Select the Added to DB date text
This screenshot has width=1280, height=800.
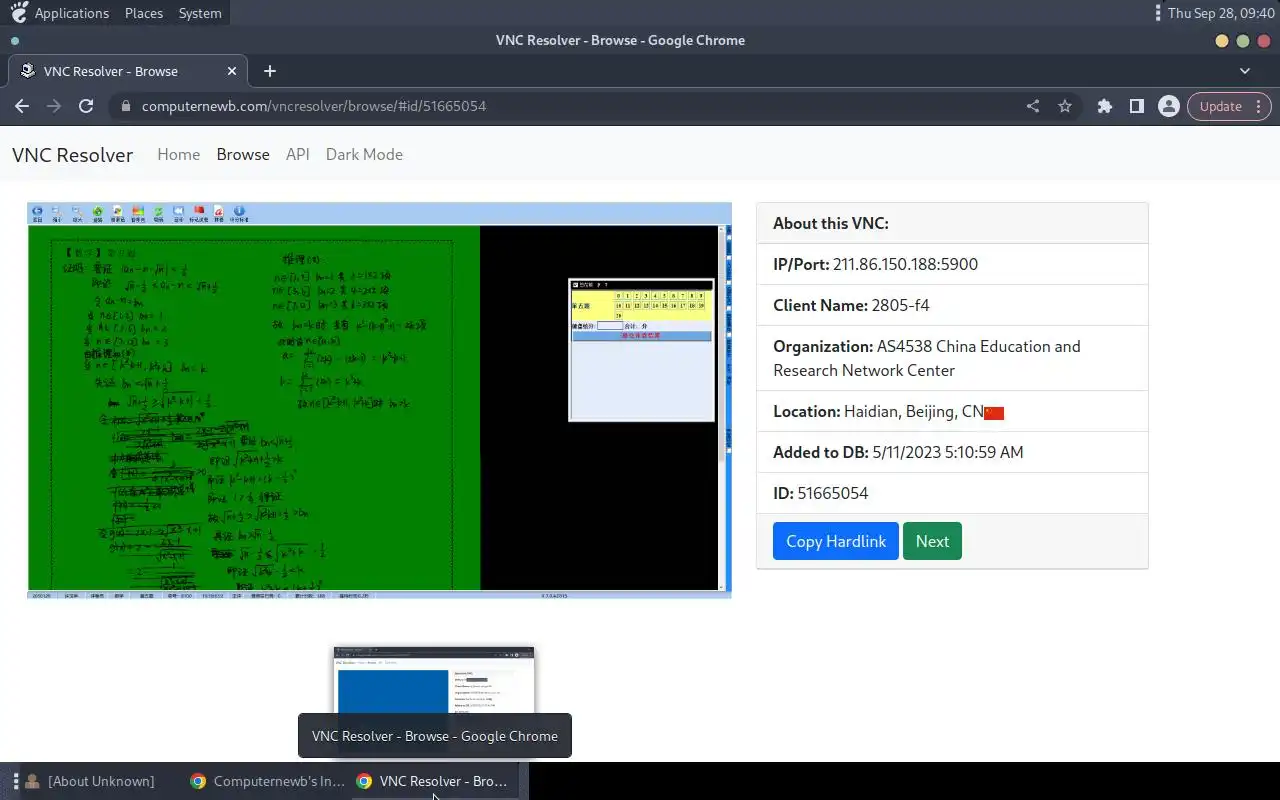click(x=948, y=452)
